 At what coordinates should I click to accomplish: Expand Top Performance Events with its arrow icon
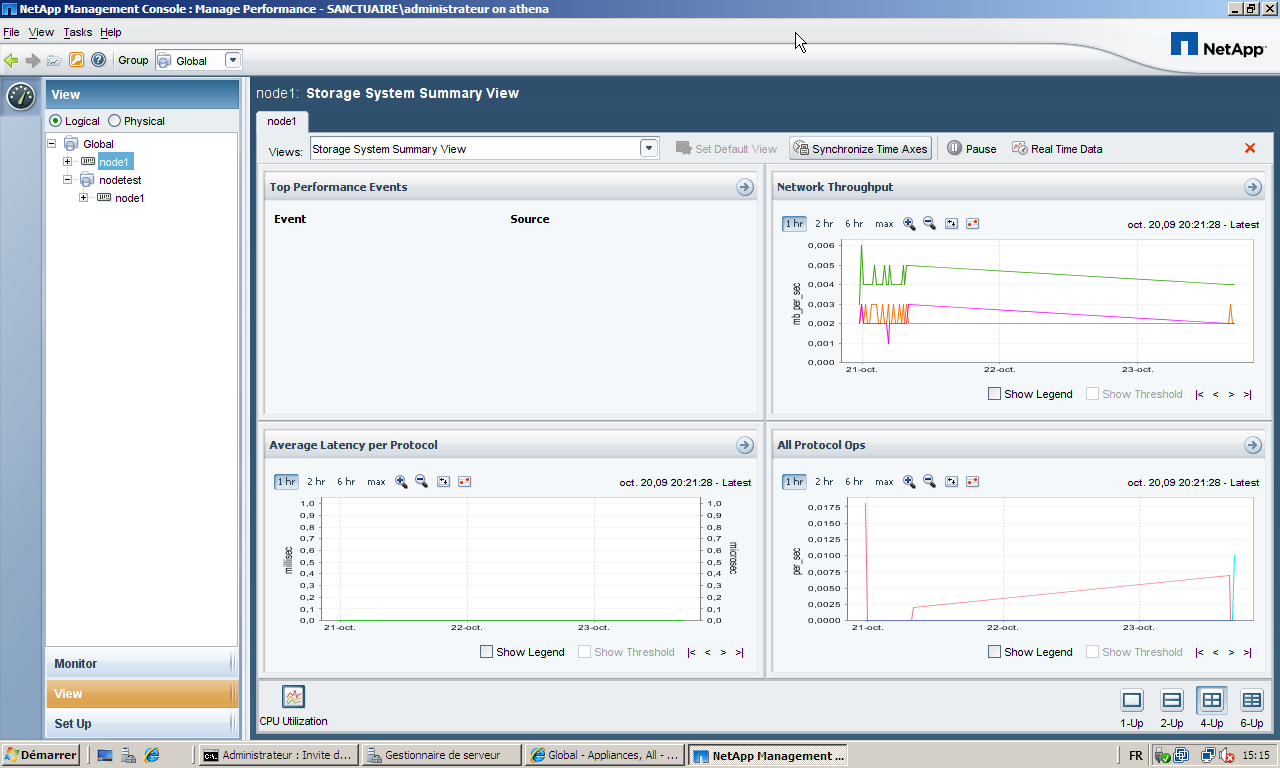tap(745, 187)
